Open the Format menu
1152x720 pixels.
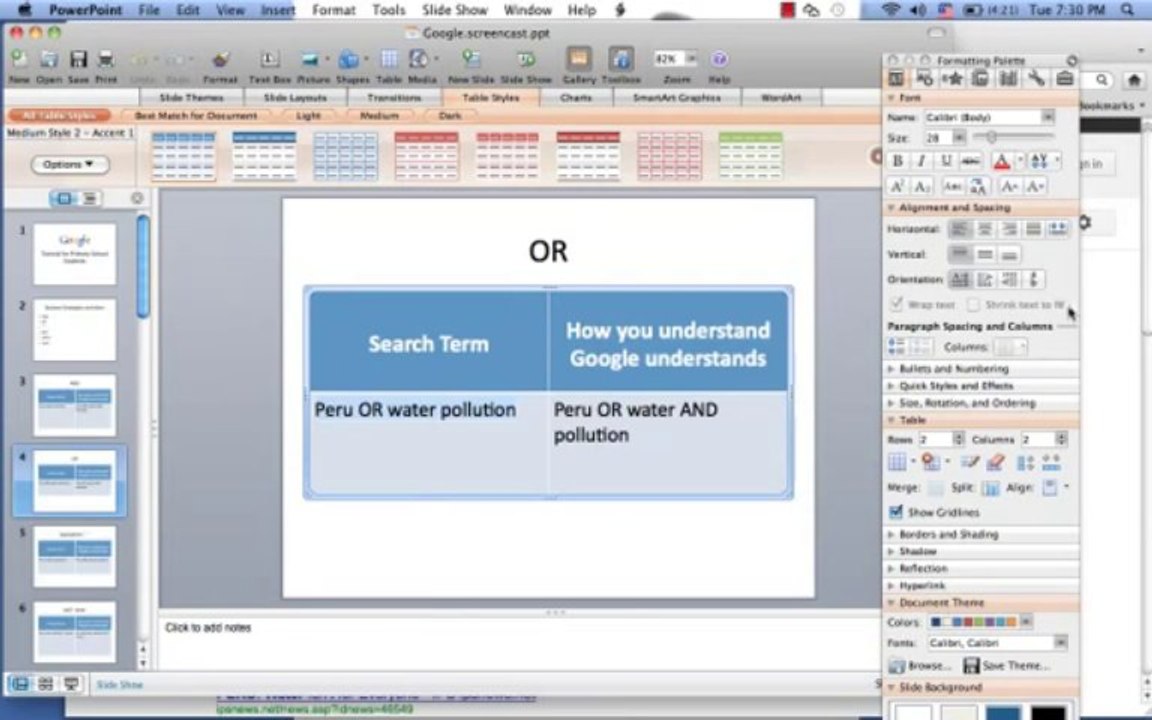click(334, 10)
